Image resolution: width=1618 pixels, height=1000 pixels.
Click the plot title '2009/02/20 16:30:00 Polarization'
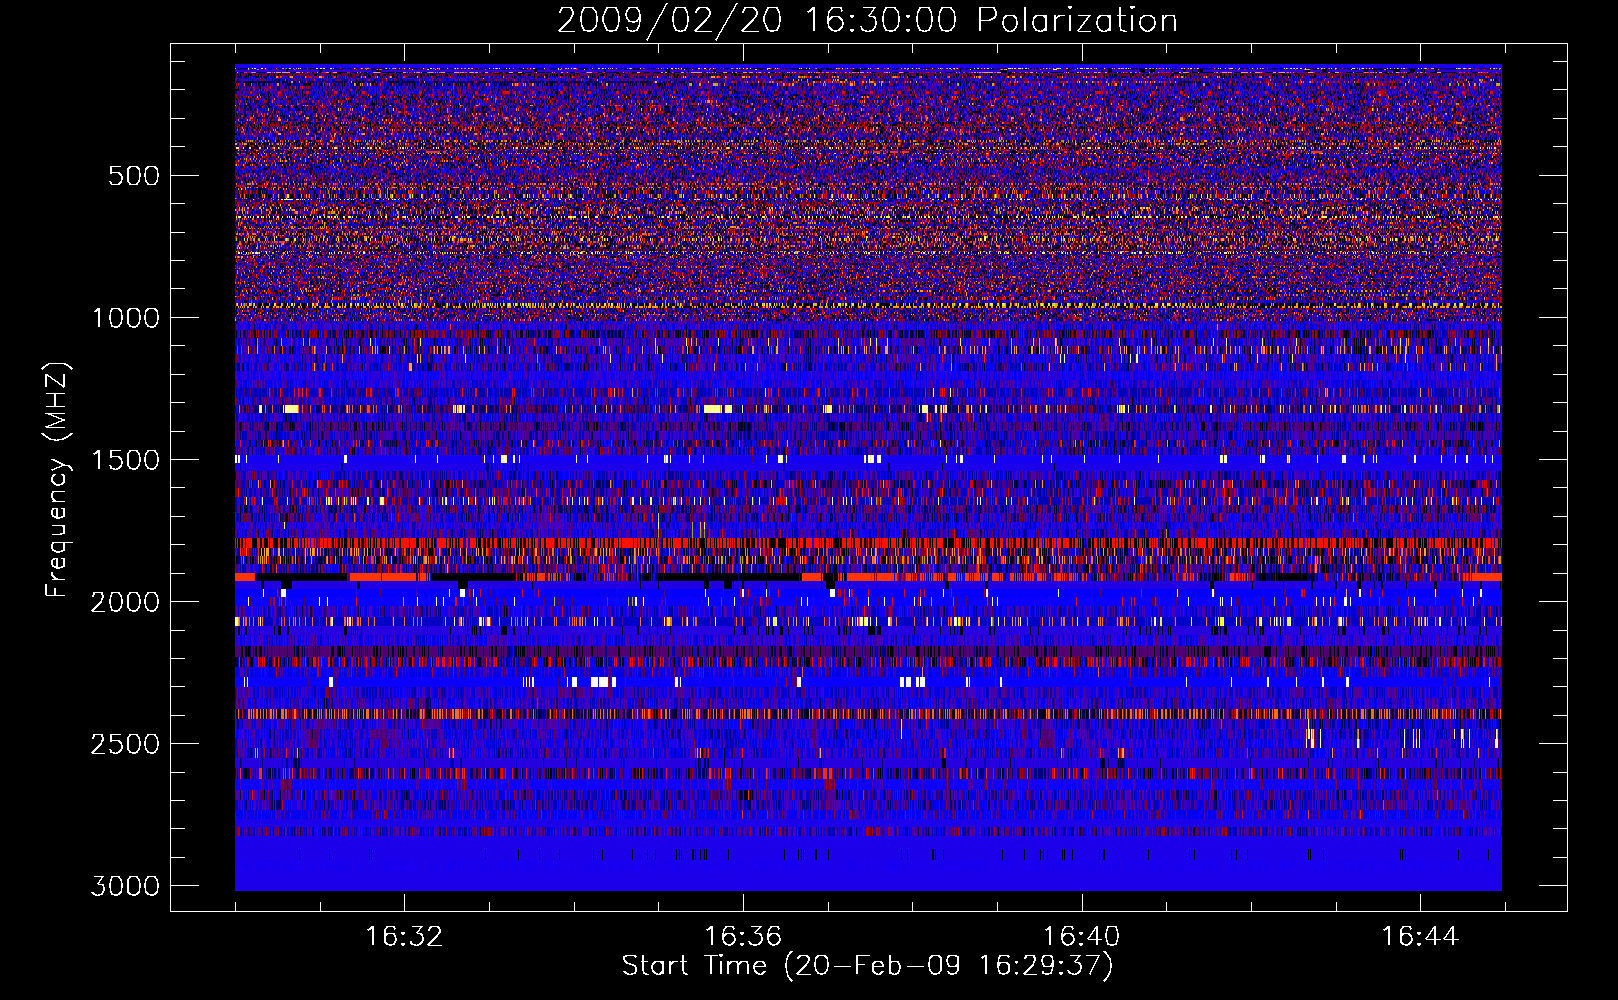pos(867,20)
